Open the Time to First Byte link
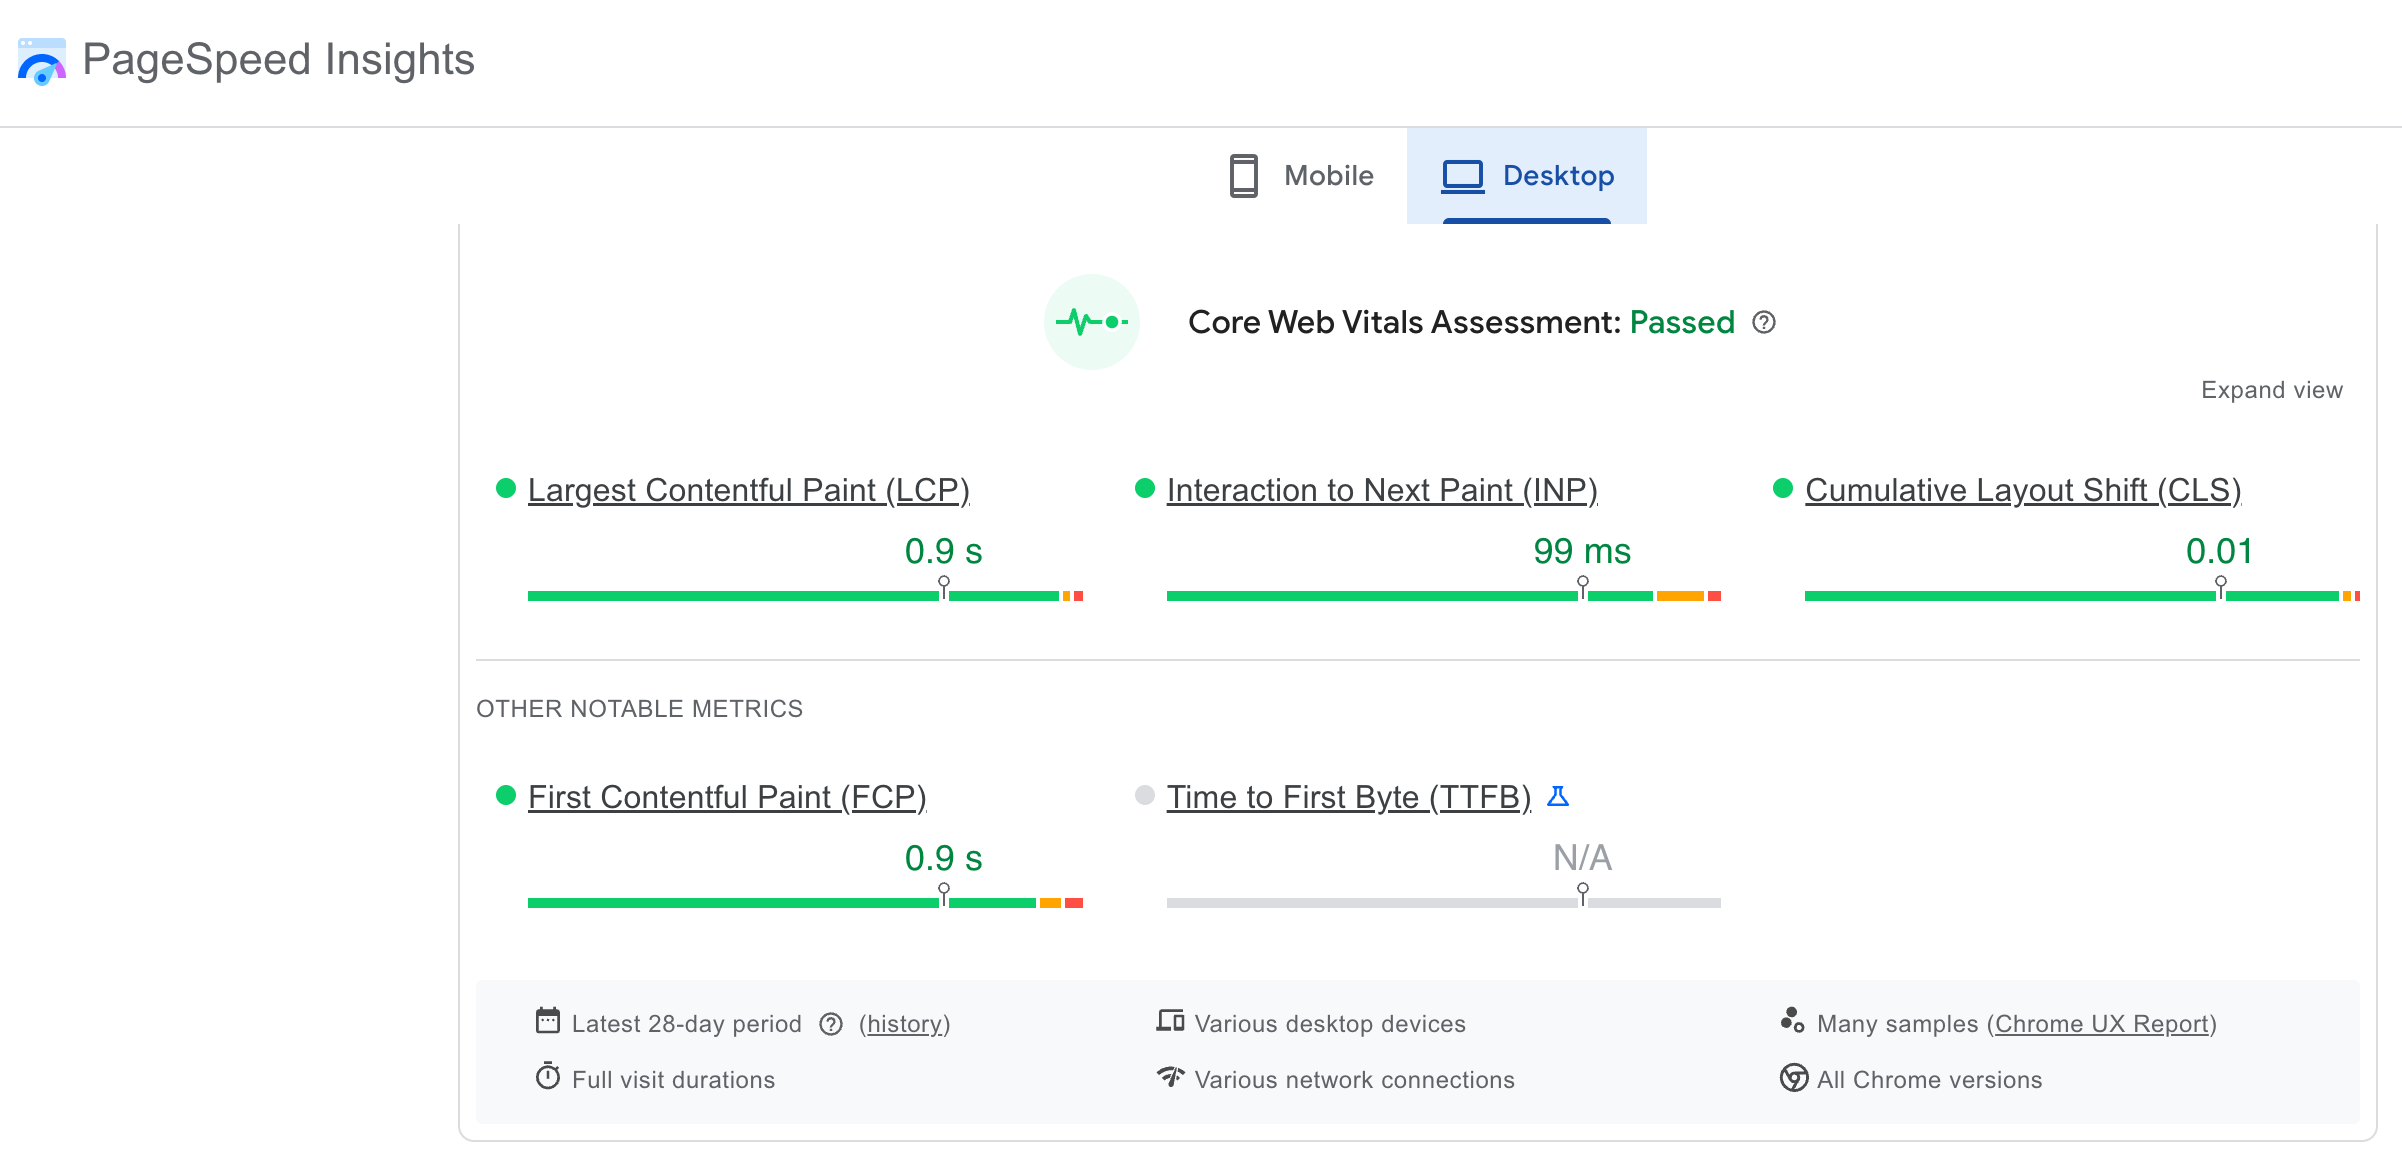Screen dimensions: 2402x1162 [x=1348, y=797]
